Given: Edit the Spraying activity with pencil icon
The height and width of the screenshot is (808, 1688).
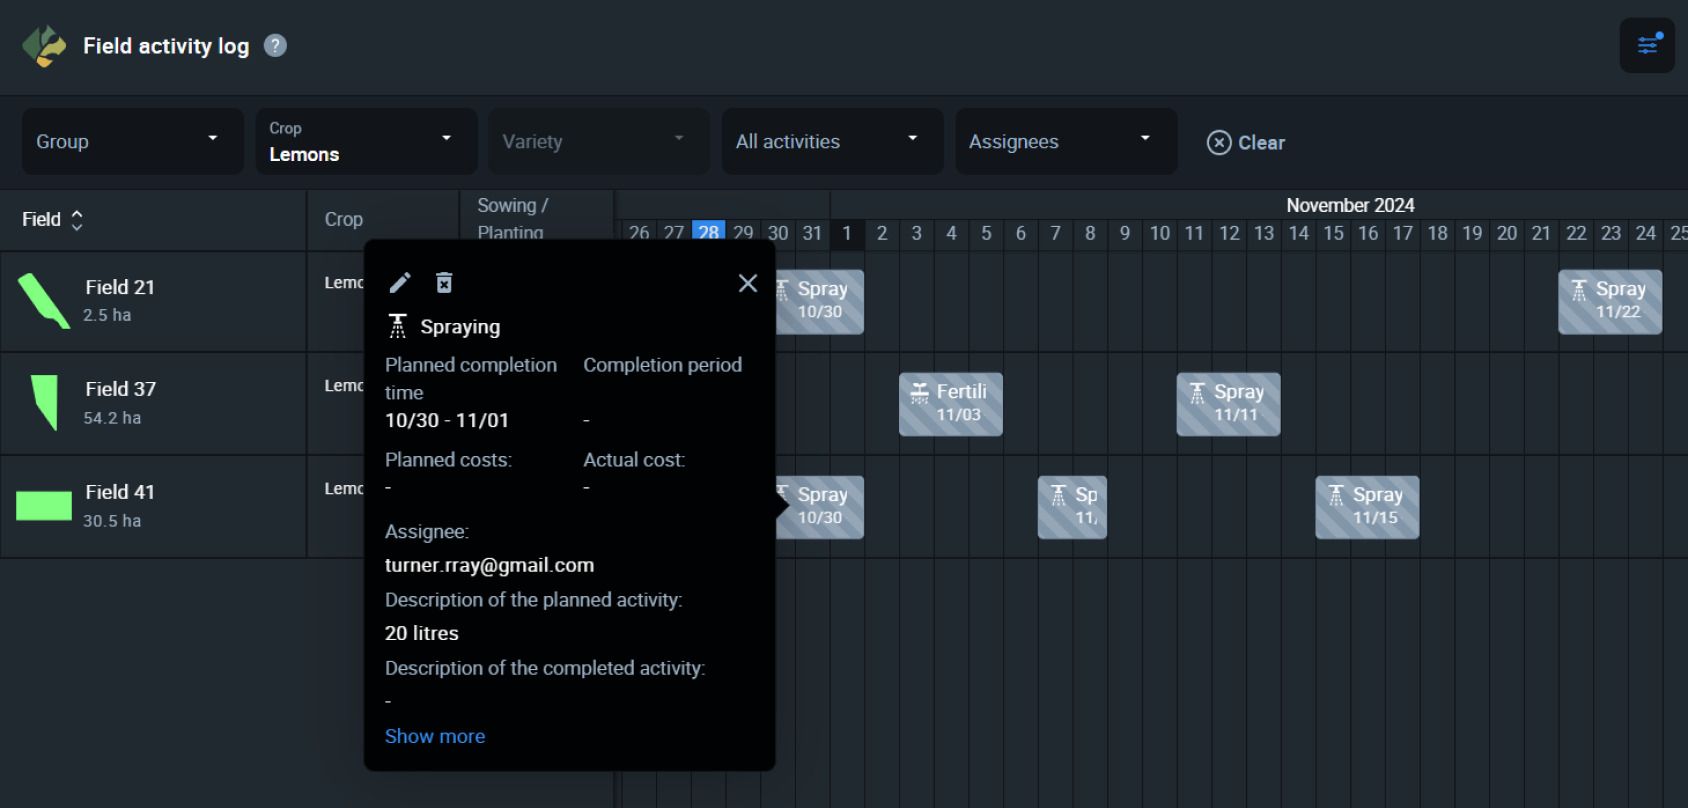Looking at the screenshot, I should (x=400, y=283).
